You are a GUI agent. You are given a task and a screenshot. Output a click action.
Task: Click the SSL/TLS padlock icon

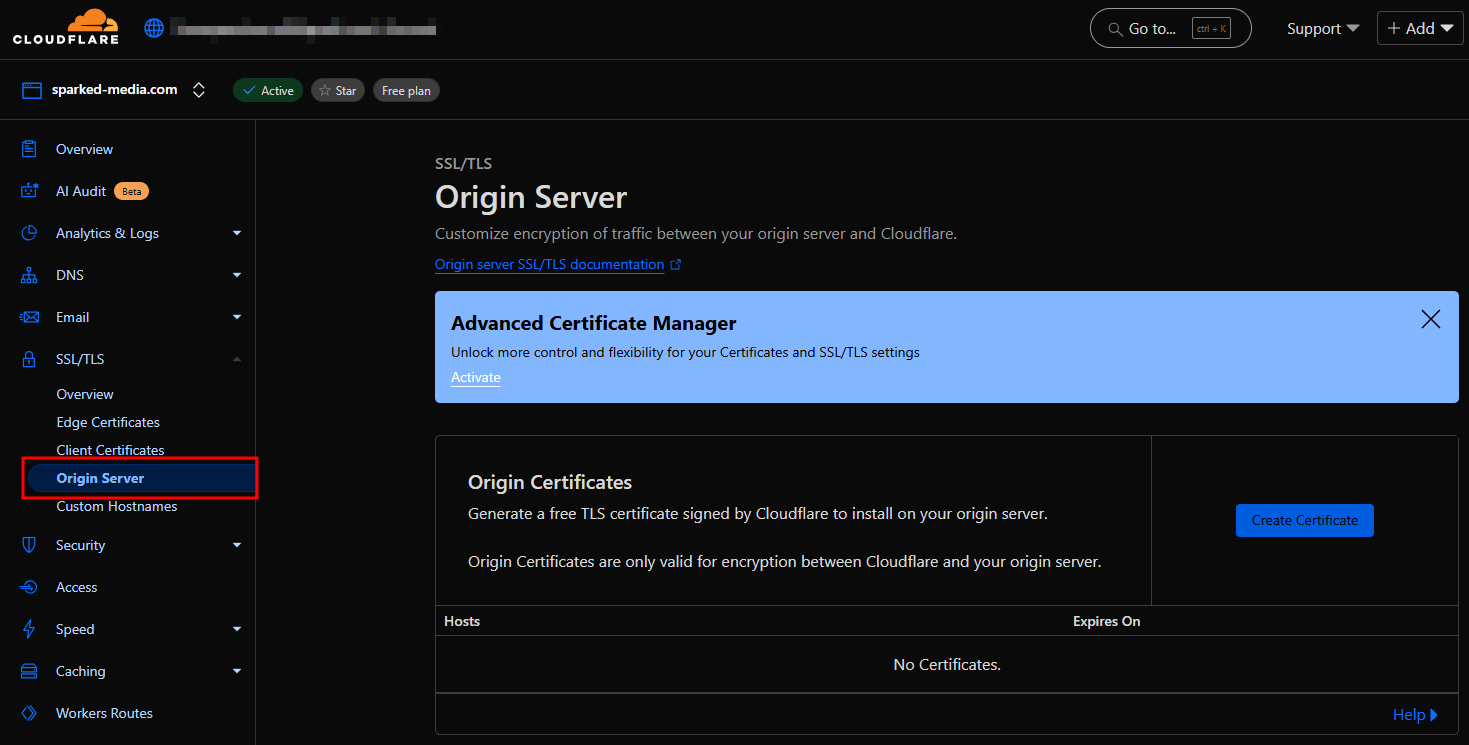(30, 359)
